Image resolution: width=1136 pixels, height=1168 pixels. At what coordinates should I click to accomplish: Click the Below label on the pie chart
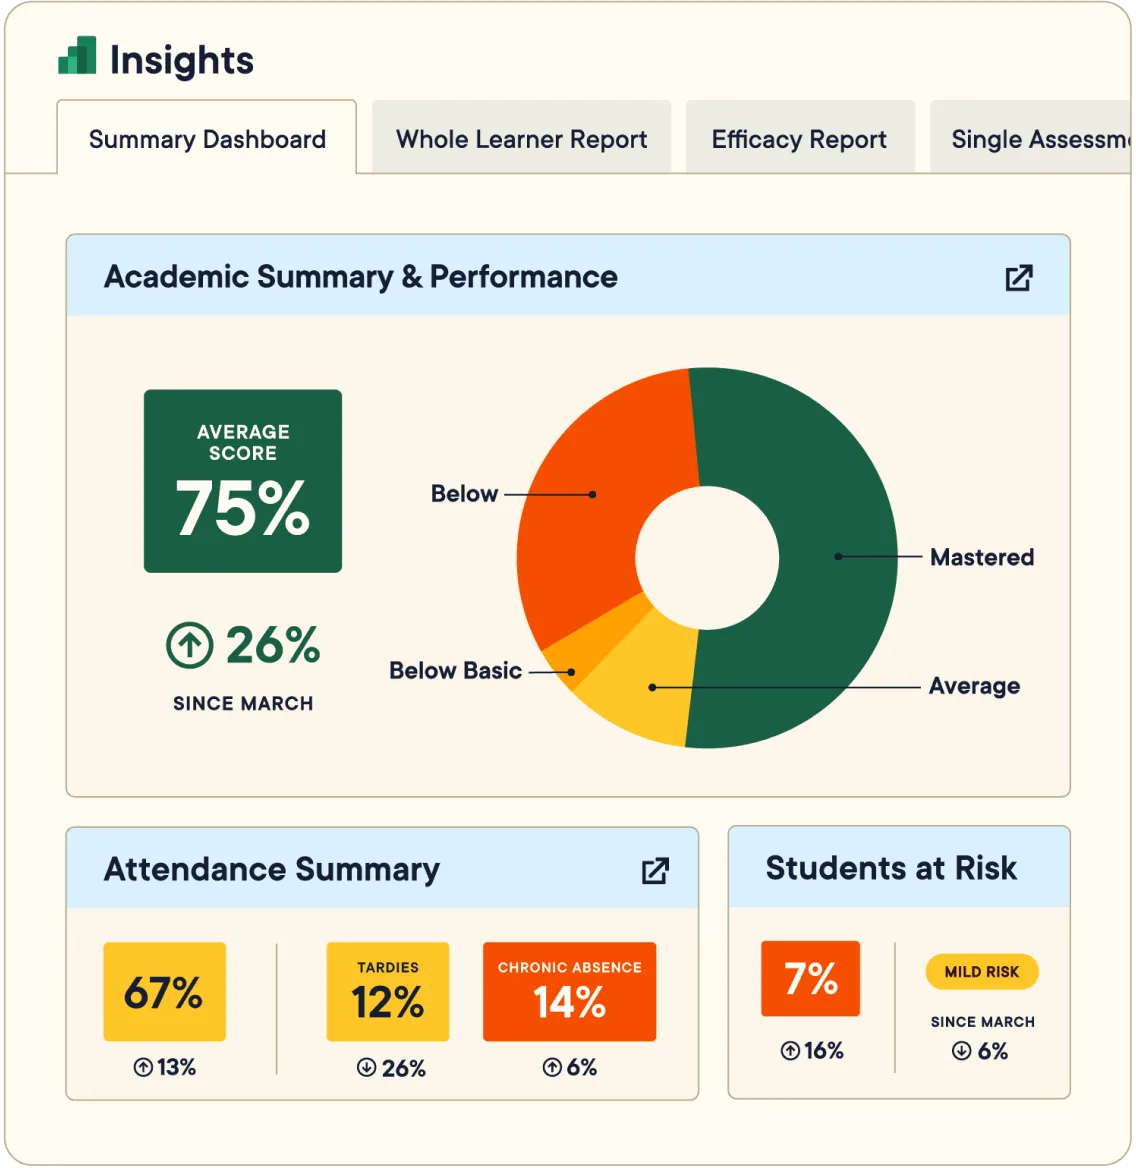tap(464, 493)
